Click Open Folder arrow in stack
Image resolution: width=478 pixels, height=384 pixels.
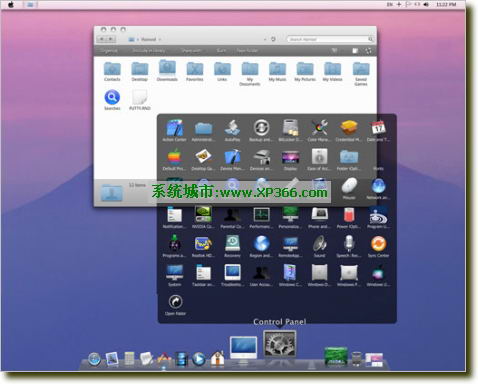pyautogui.click(x=175, y=305)
